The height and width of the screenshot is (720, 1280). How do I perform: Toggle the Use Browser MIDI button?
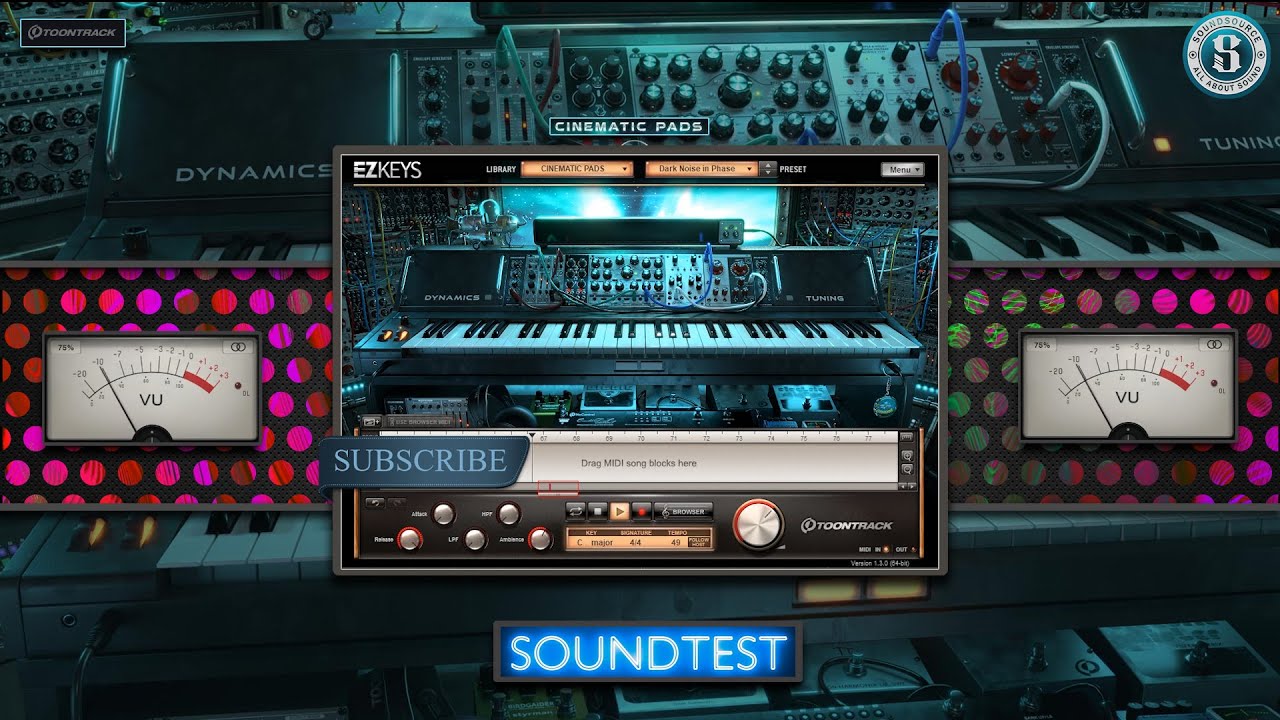click(x=419, y=421)
